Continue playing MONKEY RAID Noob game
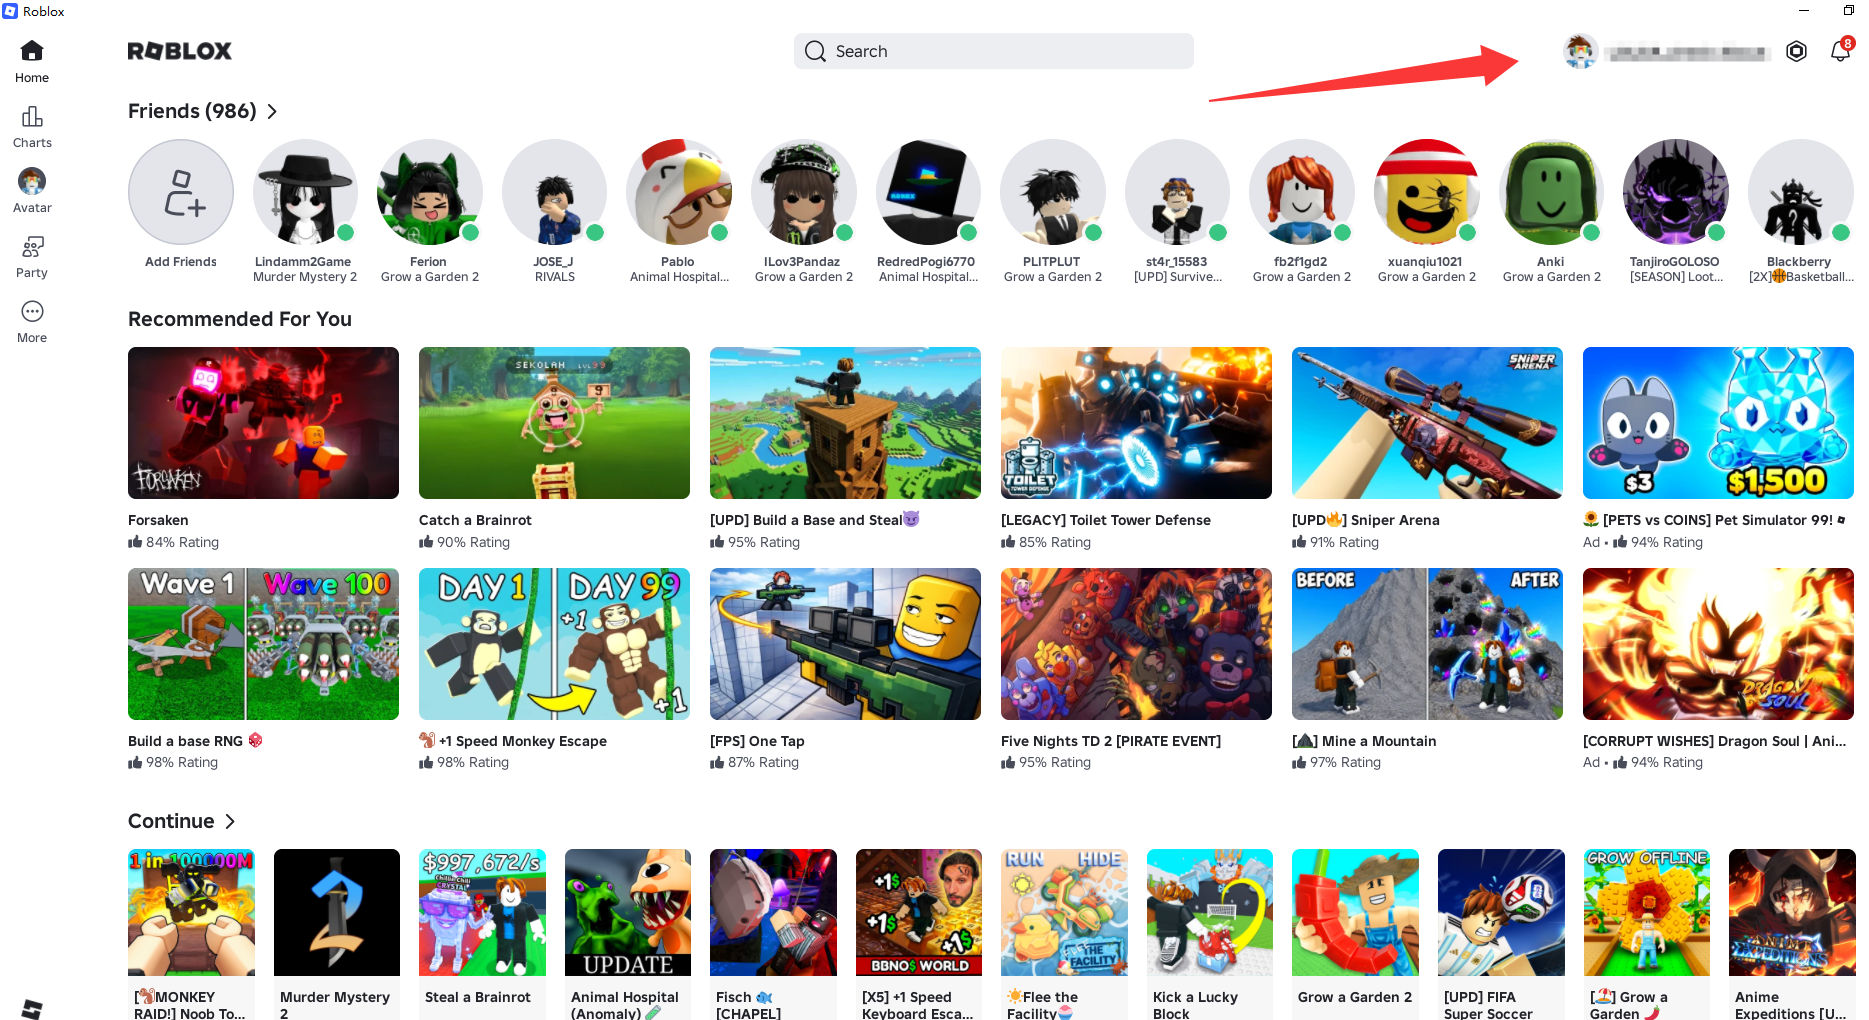 [x=191, y=912]
